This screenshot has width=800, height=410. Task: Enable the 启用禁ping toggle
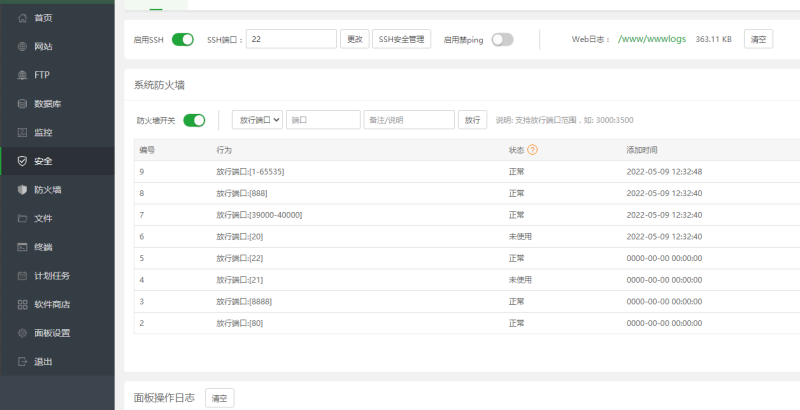503,39
